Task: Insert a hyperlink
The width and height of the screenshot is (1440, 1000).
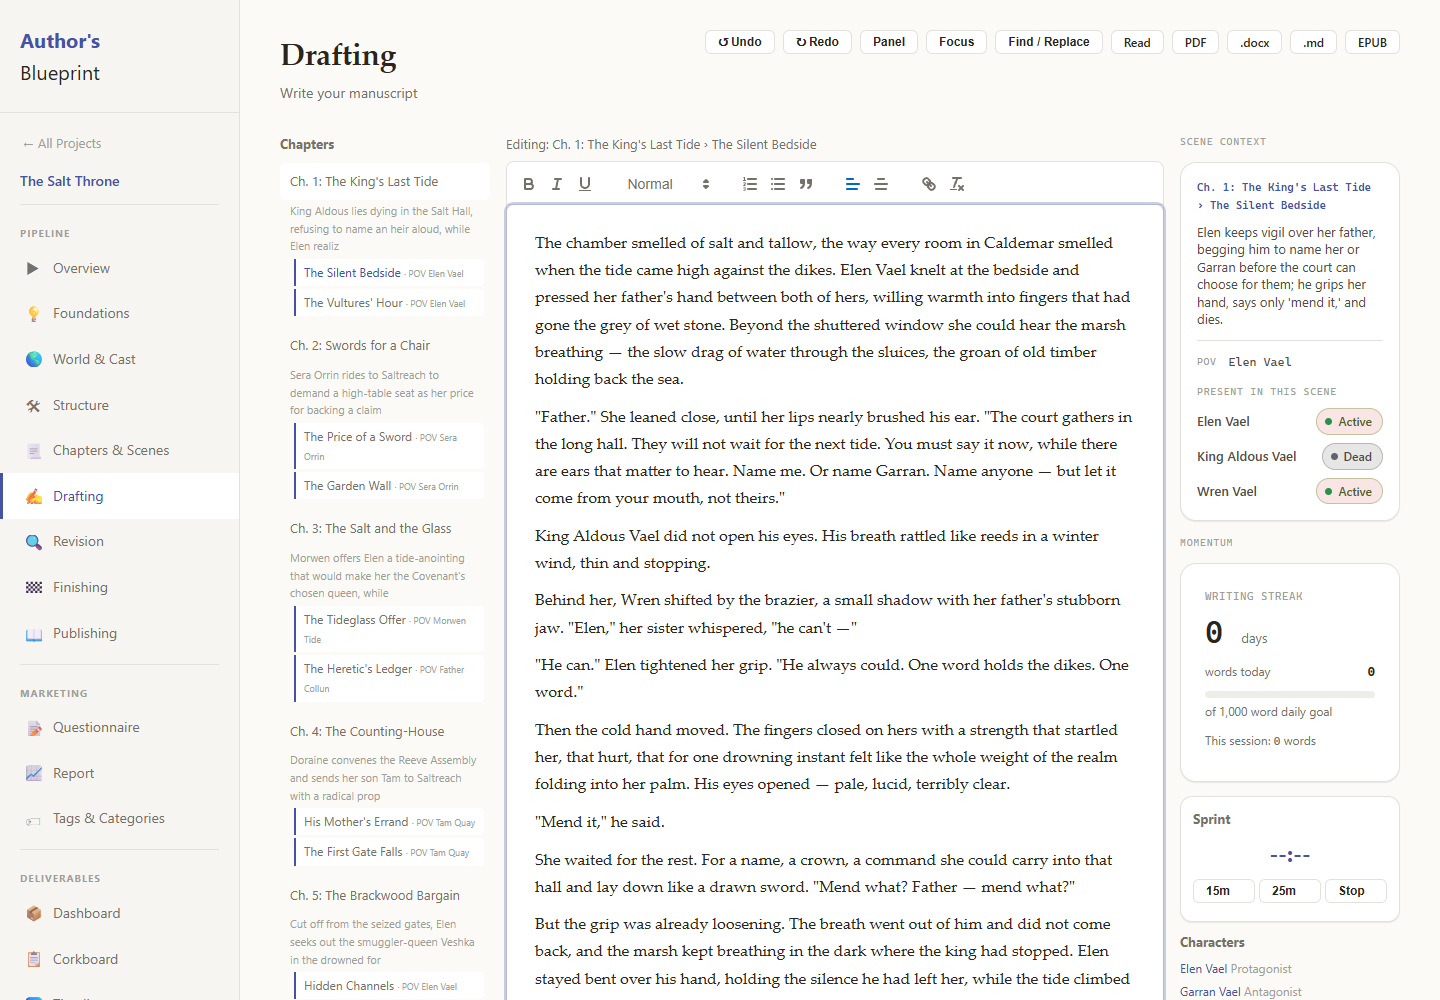Action: tap(929, 184)
